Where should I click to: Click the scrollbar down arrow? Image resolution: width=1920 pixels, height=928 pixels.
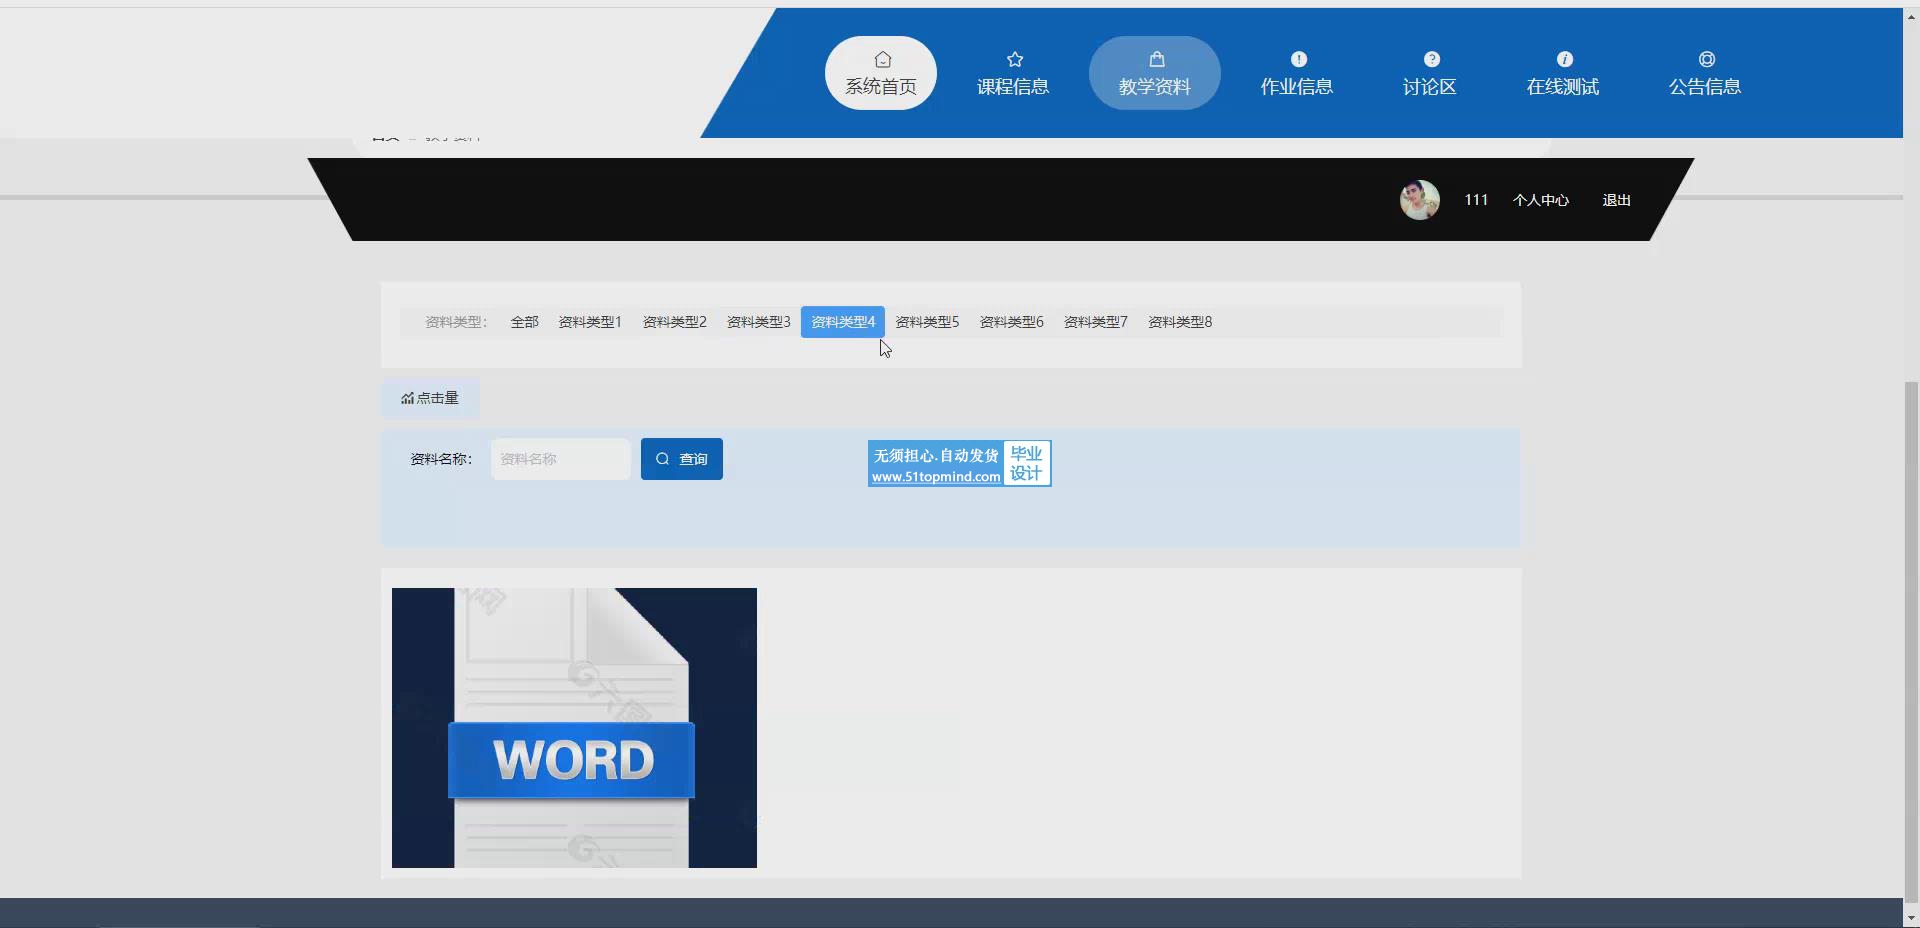(x=1911, y=918)
